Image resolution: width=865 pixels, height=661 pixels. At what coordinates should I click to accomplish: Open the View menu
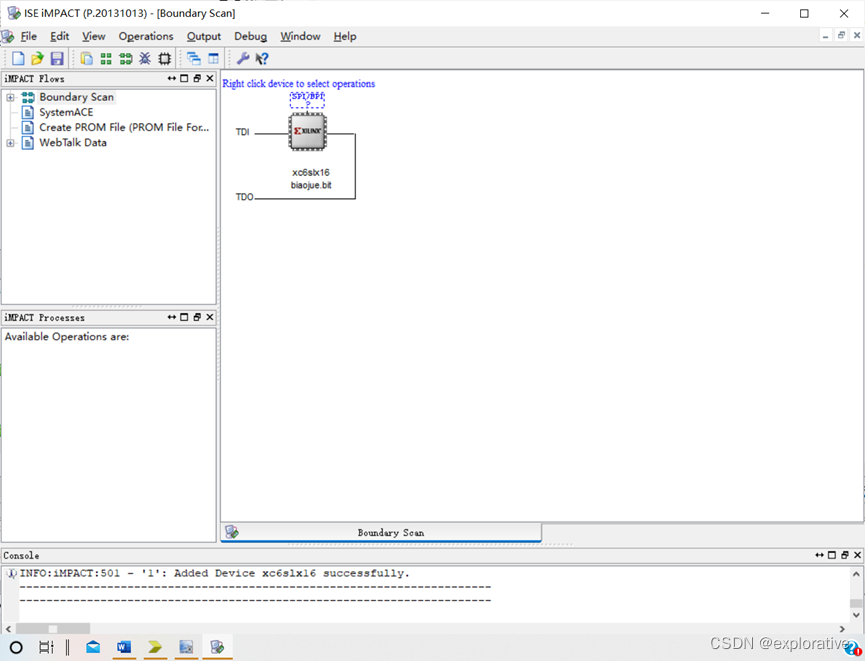[x=94, y=36]
